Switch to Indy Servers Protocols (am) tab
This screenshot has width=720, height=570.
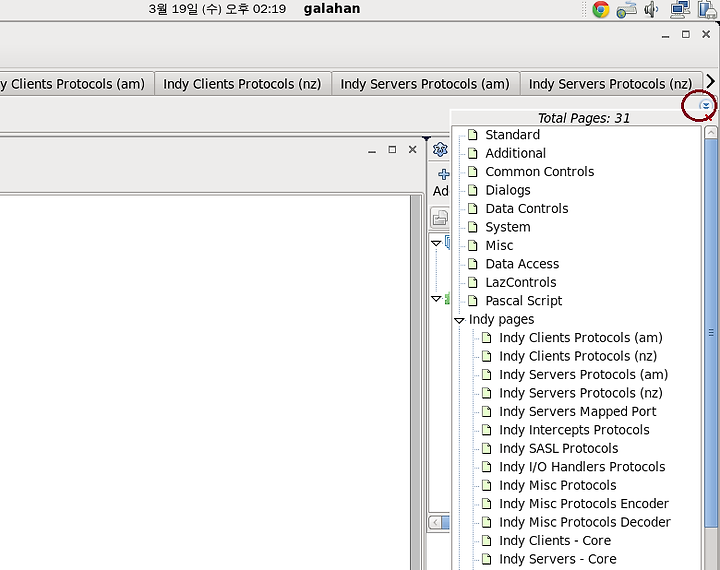(425, 84)
